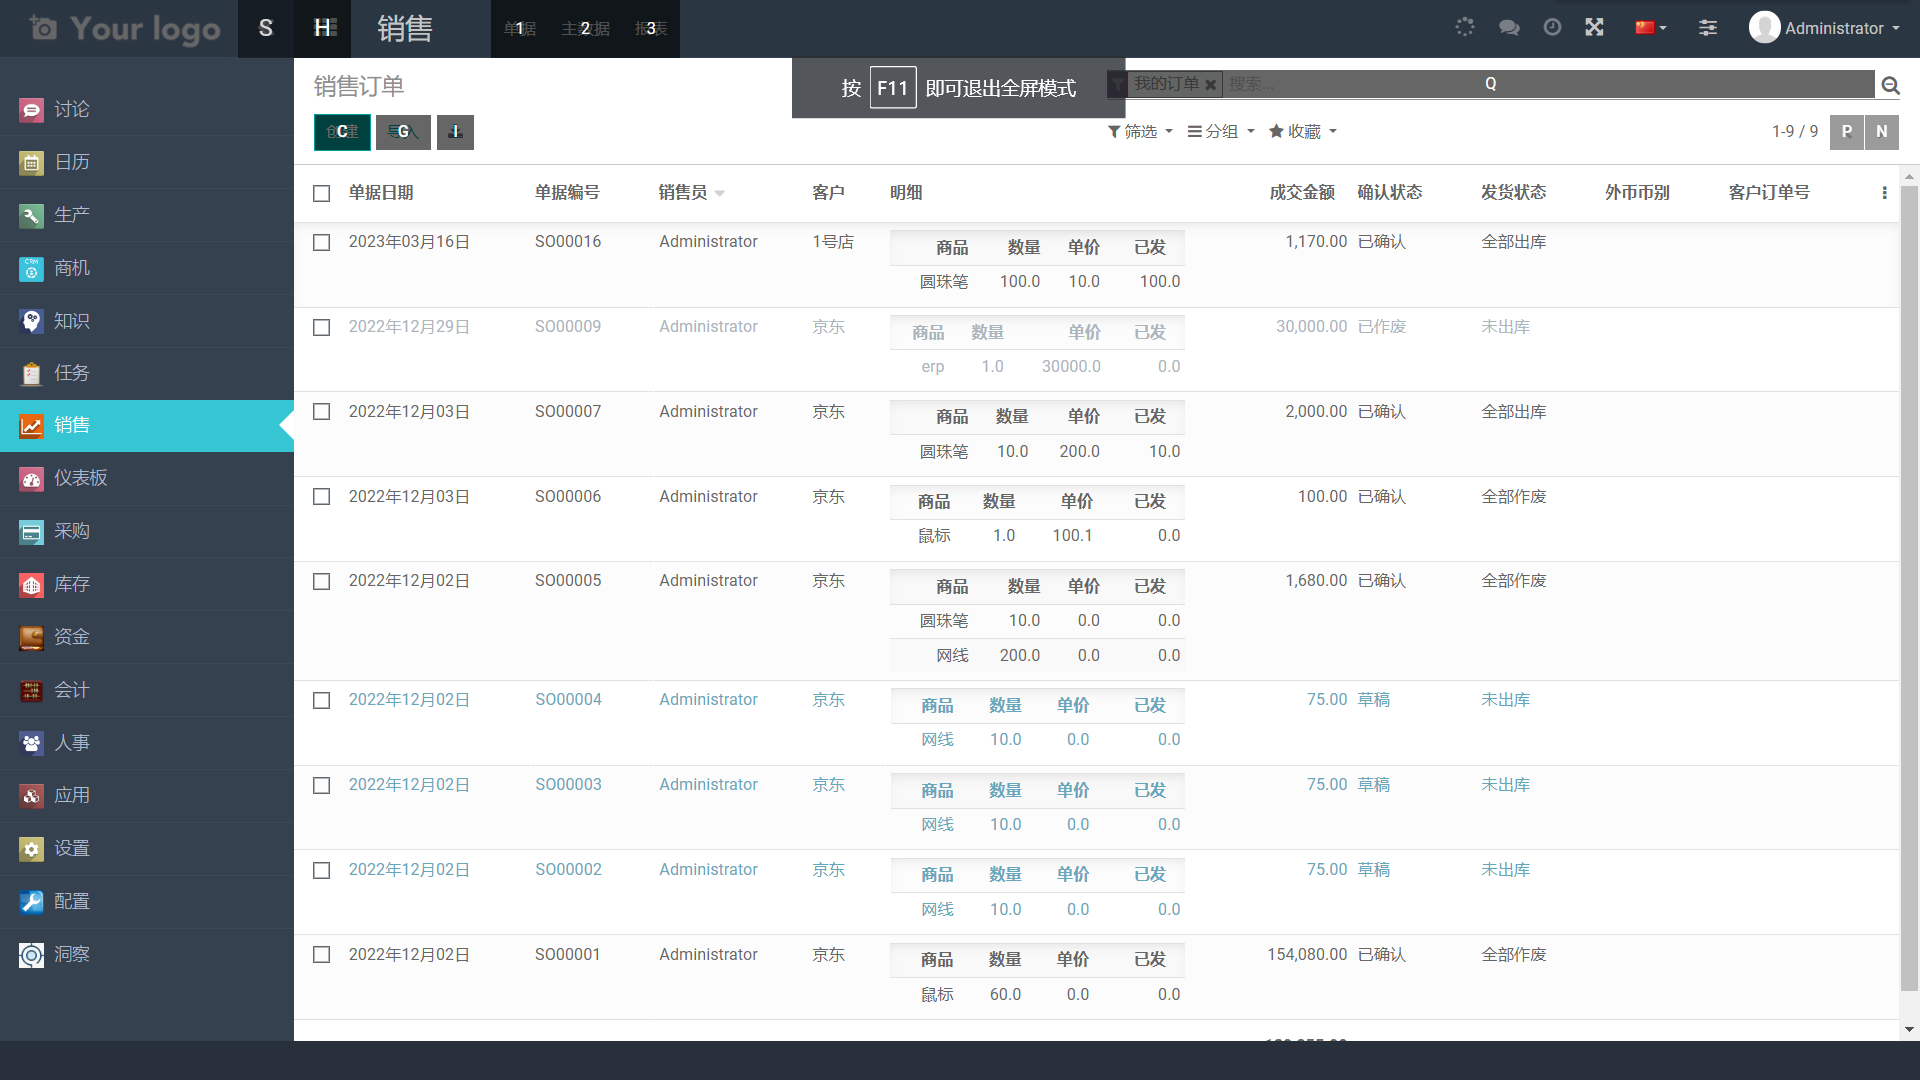The width and height of the screenshot is (1920, 1080).
Task: Open order link SO00003
Action: click(x=568, y=785)
